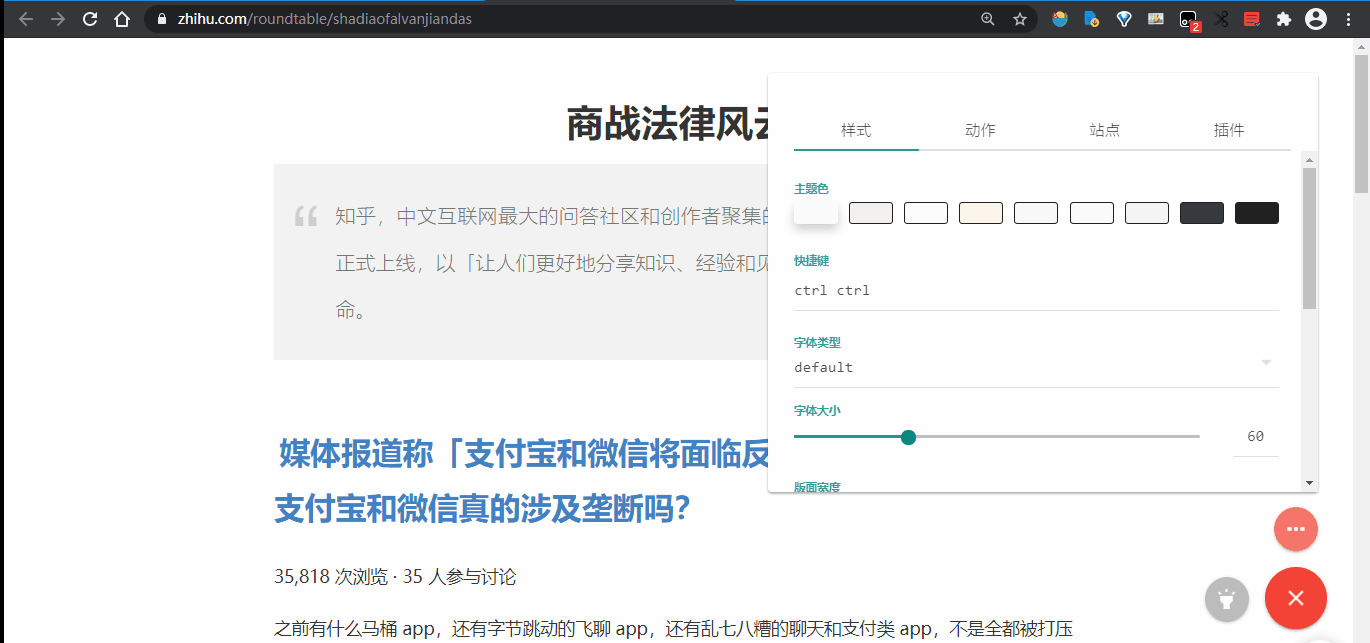
Task: Open the colorful bowl extension icon
Action: [1060, 19]
